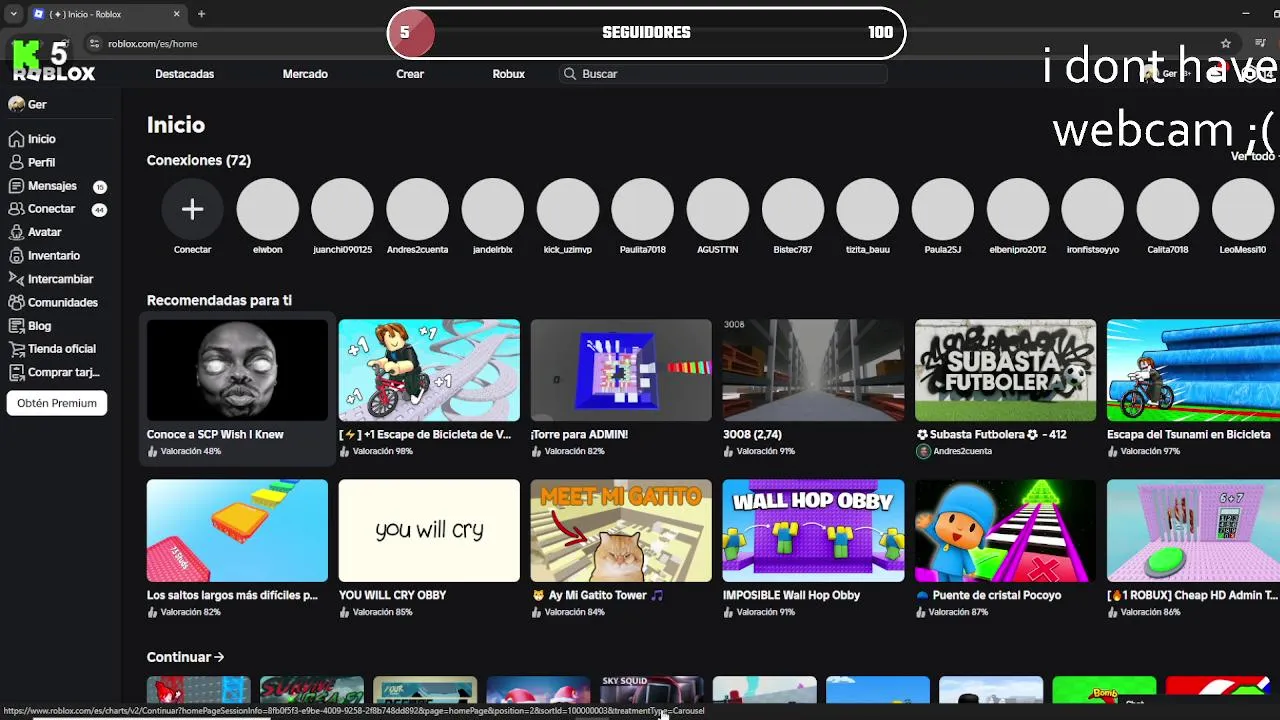Click the Buscar search field

pyautogui.click(x=723, y=74)
